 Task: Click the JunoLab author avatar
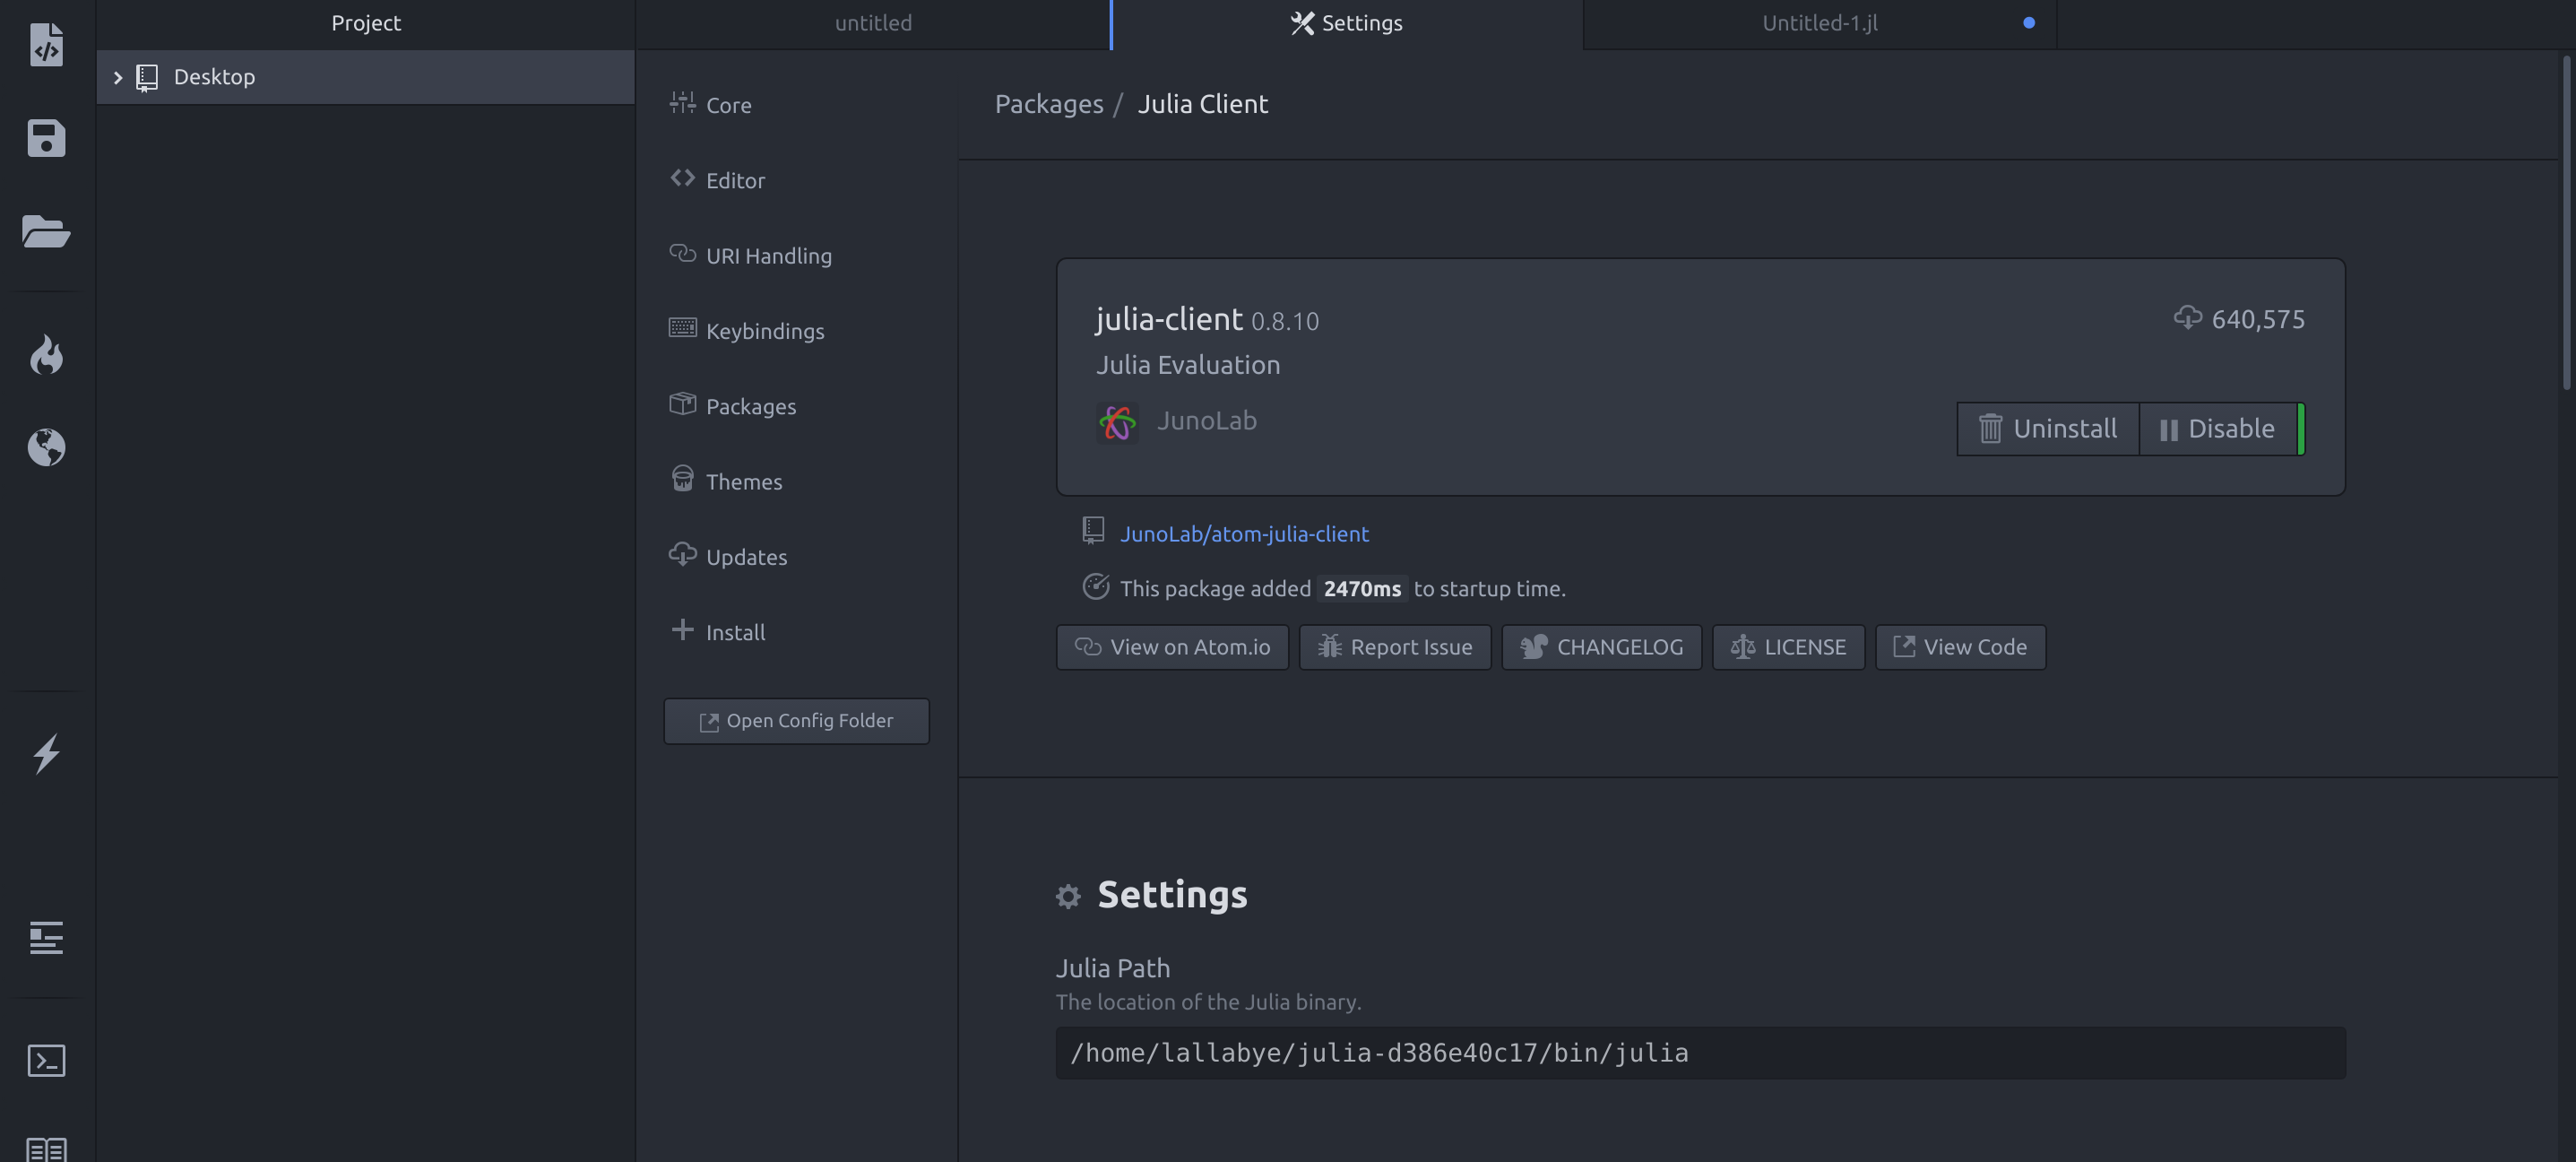click(1117, 423)
